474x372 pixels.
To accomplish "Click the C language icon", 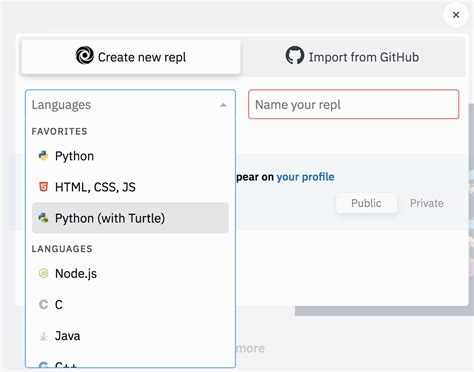I will click(x=43, y=304).
